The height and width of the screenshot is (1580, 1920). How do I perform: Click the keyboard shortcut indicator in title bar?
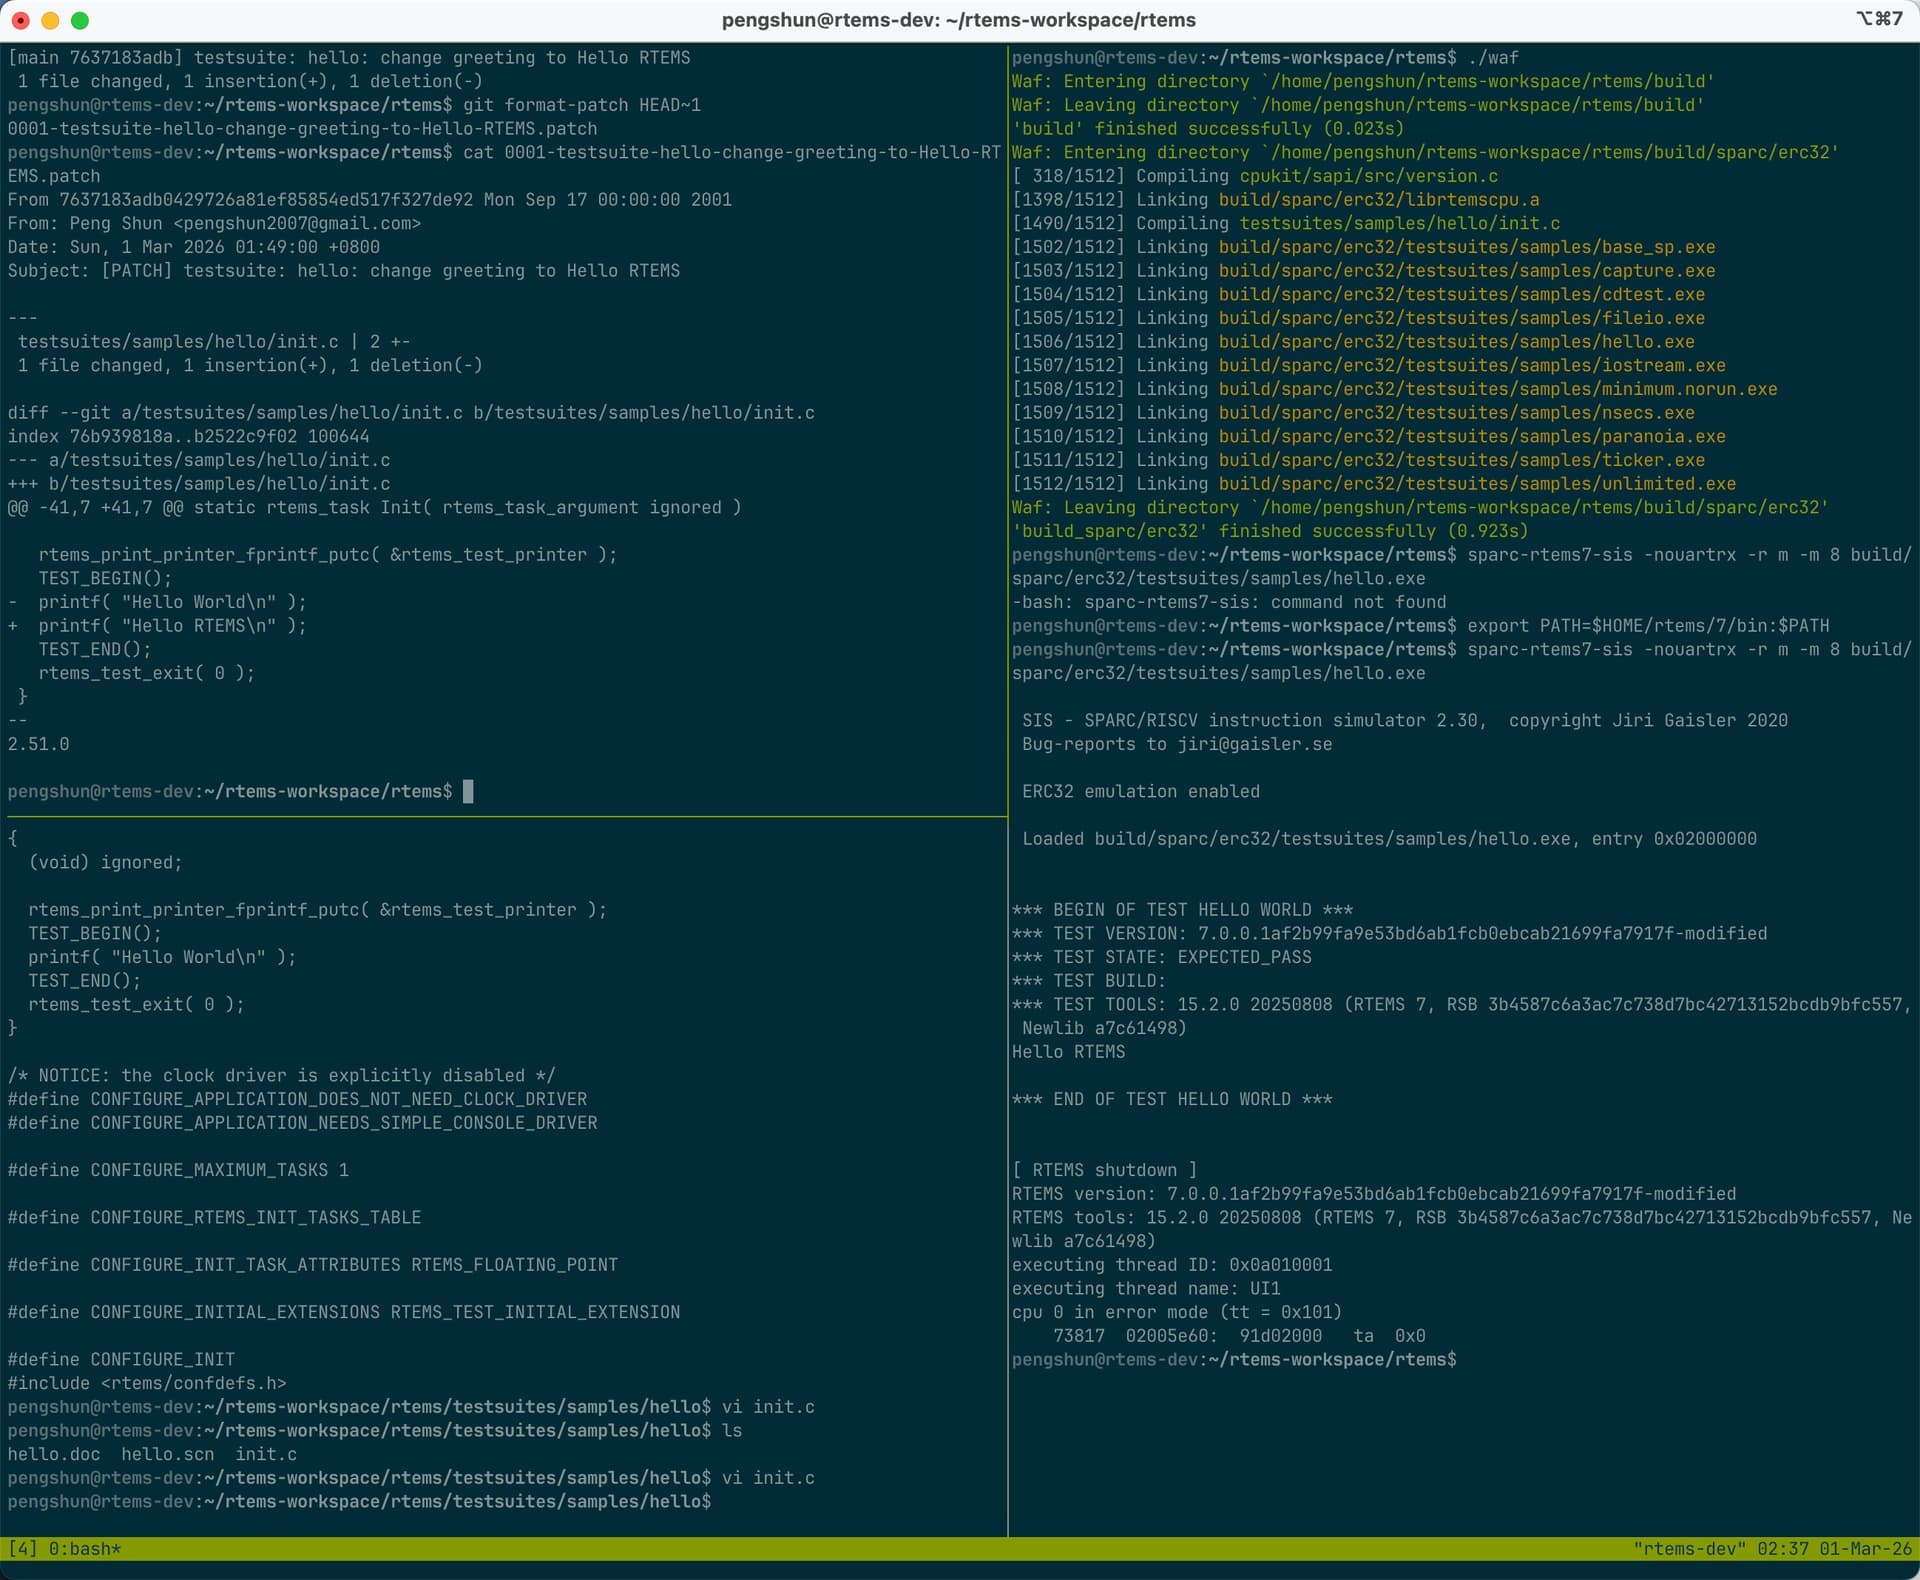coord(1878,19)
